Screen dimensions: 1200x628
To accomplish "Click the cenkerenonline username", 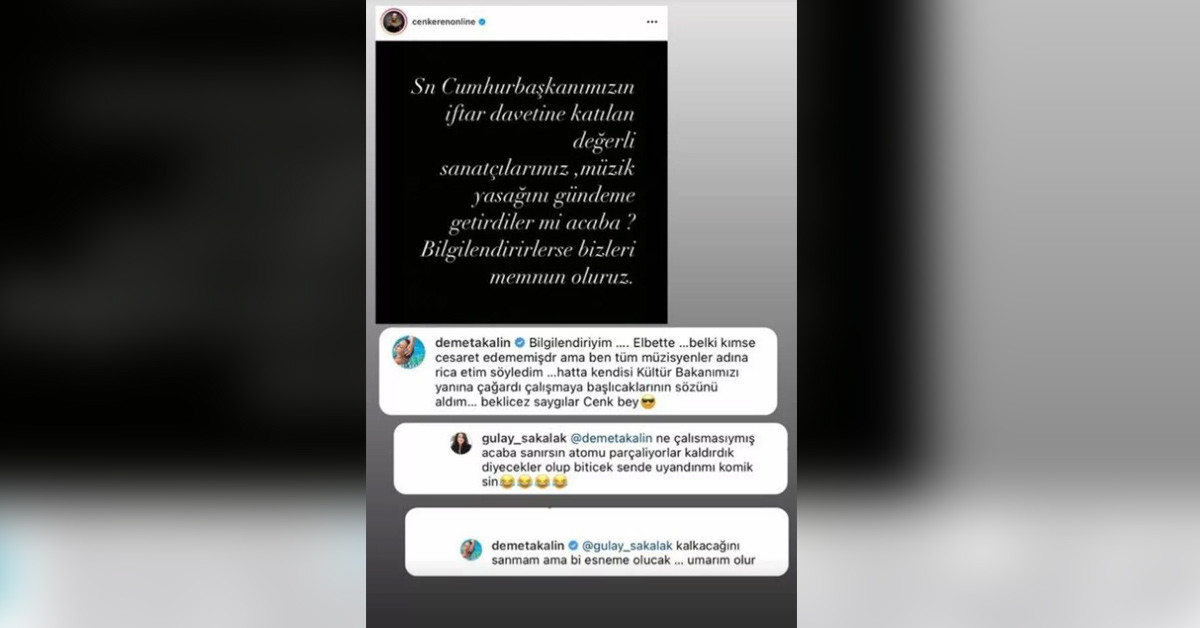I will click(444, 21).
